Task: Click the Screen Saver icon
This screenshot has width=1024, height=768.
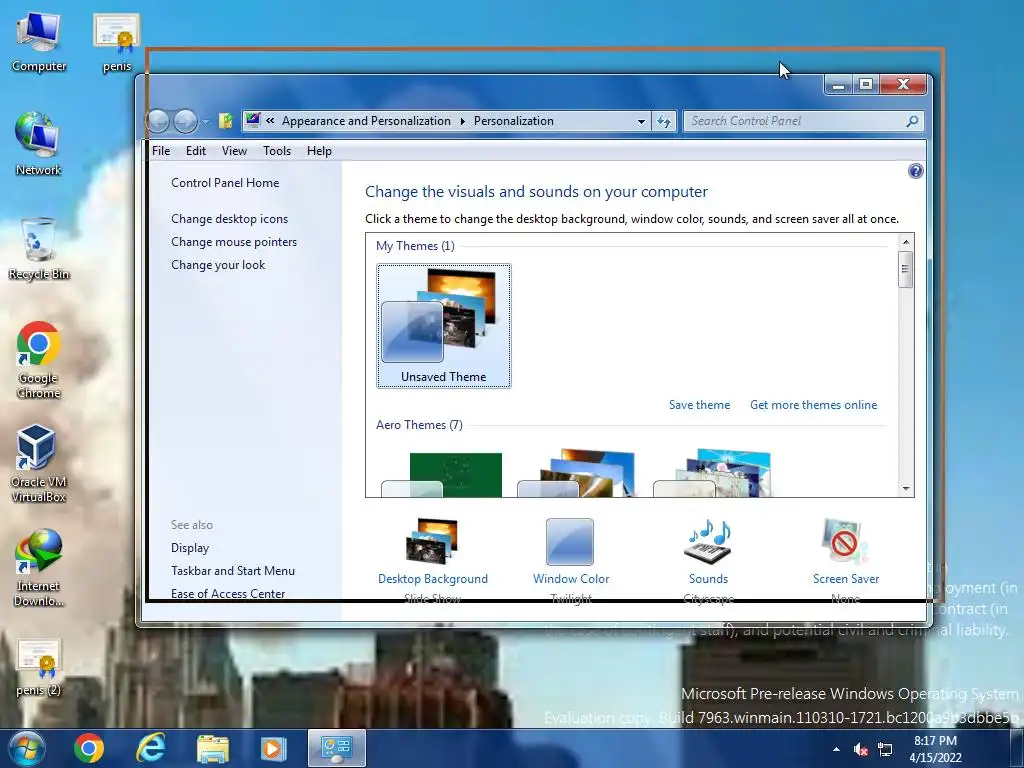Action: point(845,541)
